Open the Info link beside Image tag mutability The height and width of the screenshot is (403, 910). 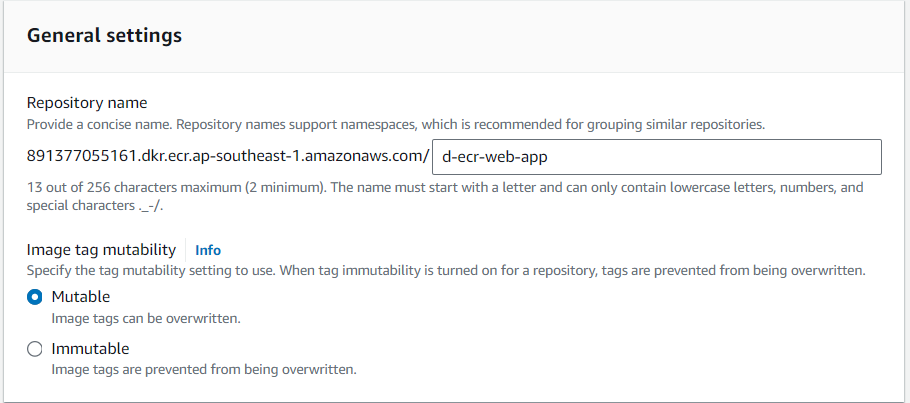208,250
